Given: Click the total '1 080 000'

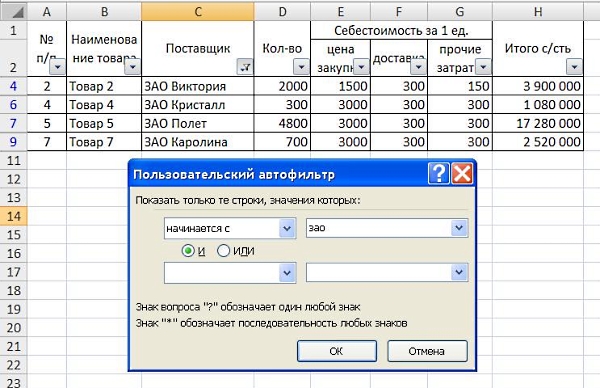Looking at the screenshot, I should 538,104.
